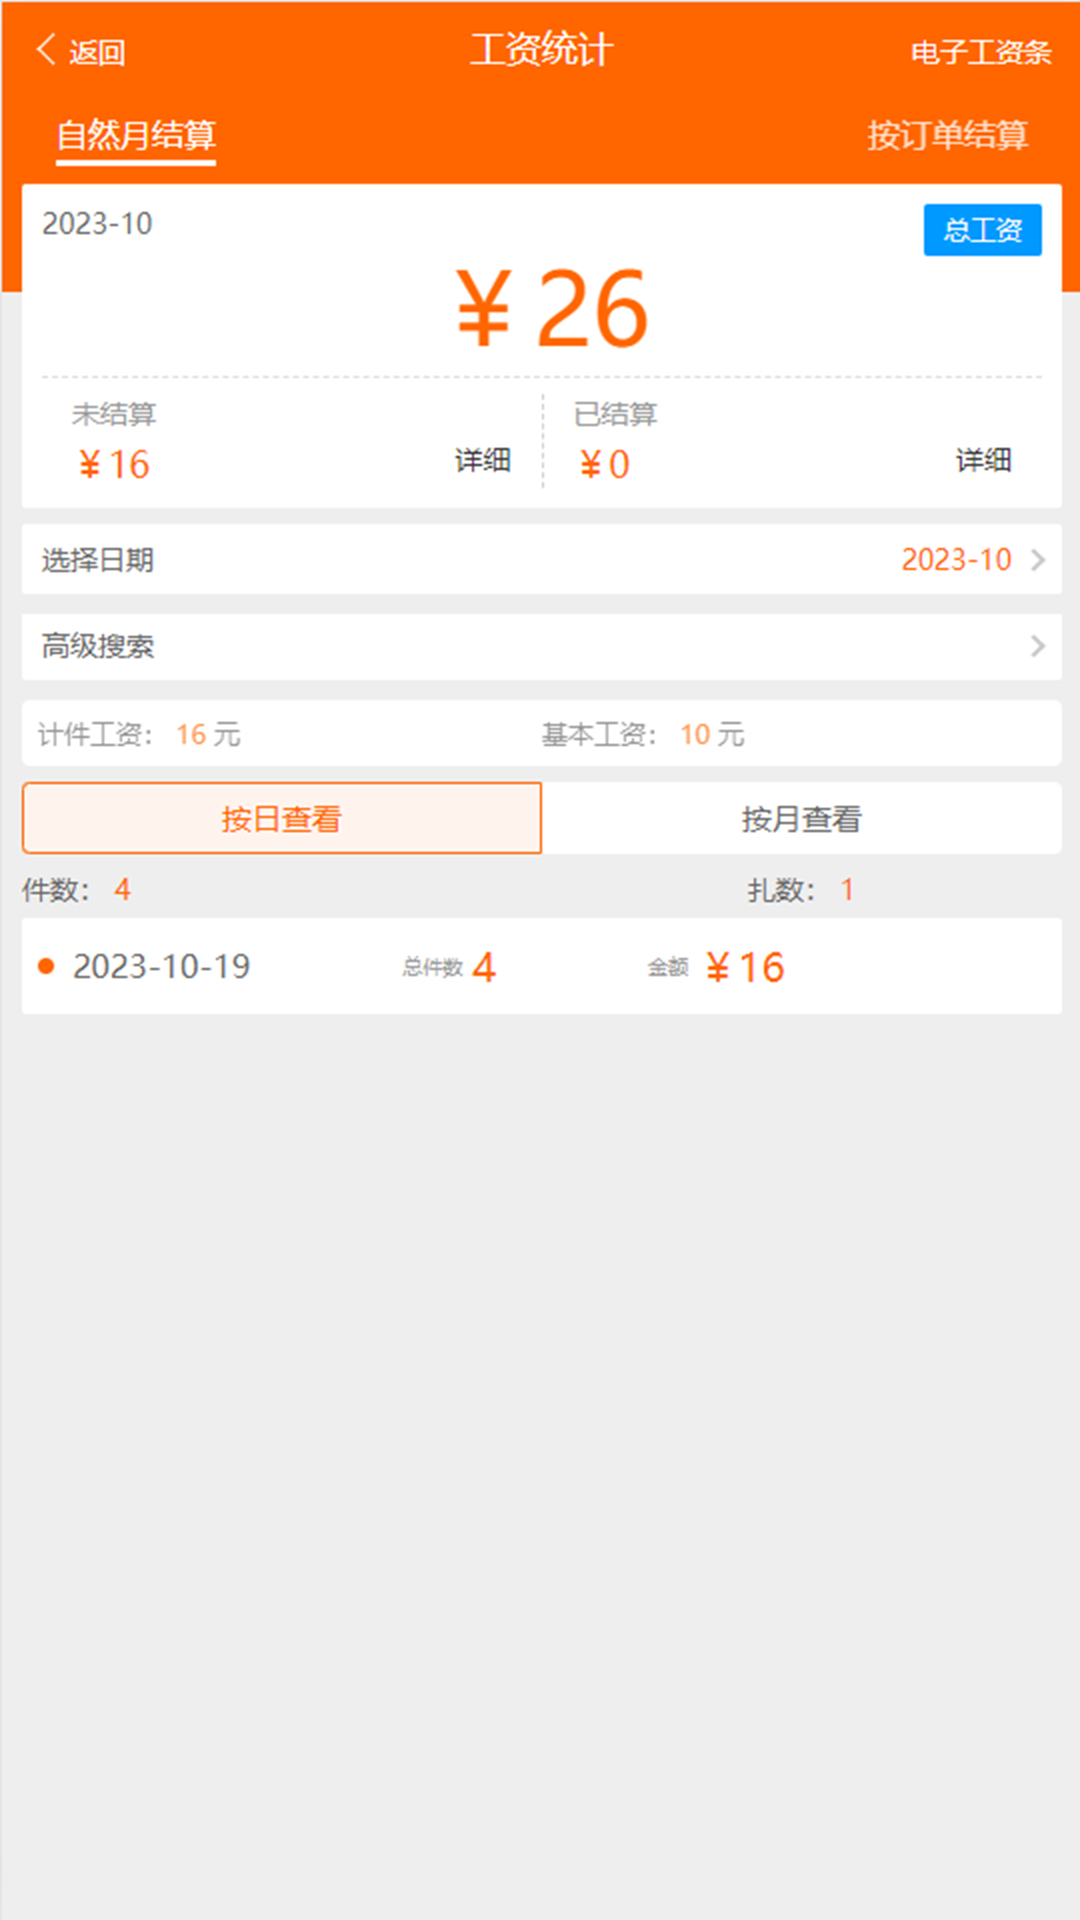Open the 电子工资条 page
Image resolution: width=1080 pixels, height=1920 pixels.
(980, 51)
